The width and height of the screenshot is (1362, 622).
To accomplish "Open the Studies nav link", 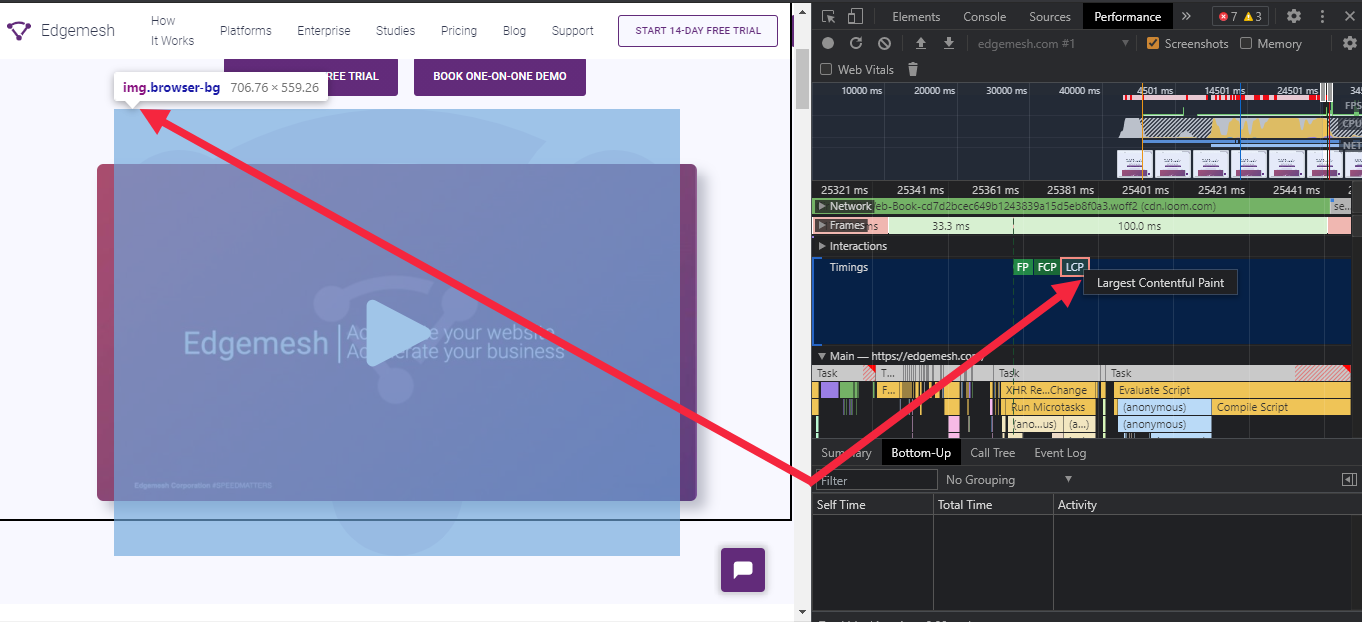I will tap(395, 31).
